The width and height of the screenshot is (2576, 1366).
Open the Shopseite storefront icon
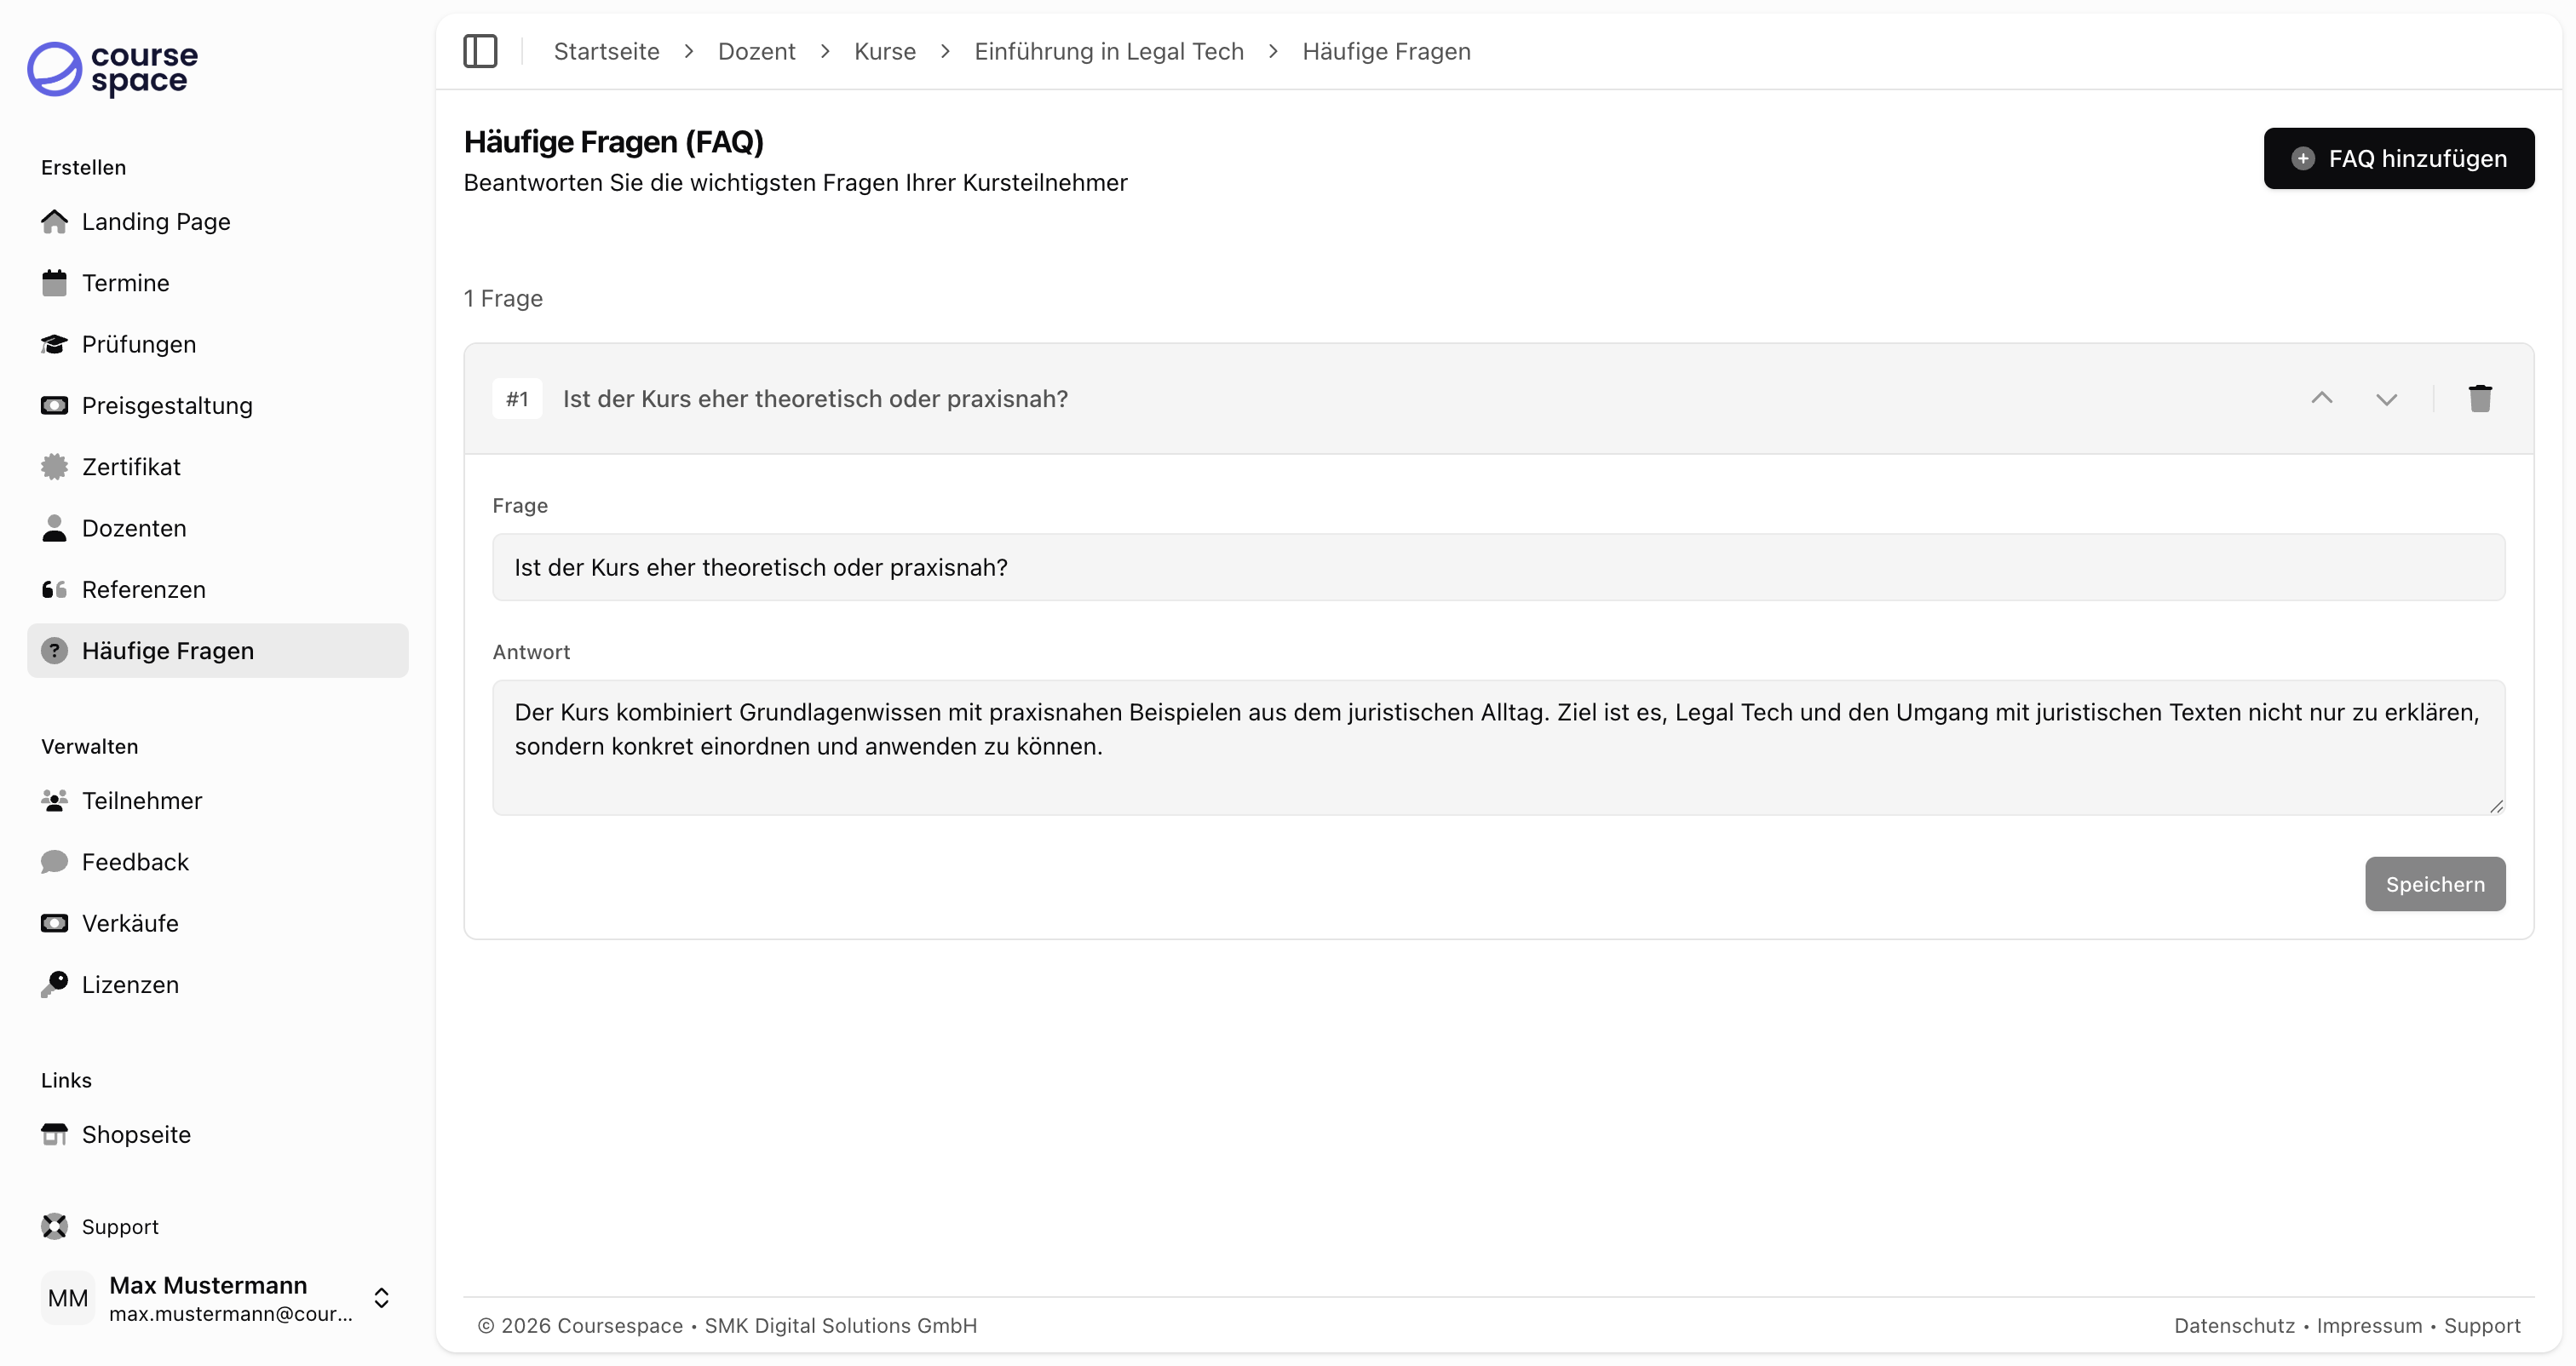pos(55,1134)
